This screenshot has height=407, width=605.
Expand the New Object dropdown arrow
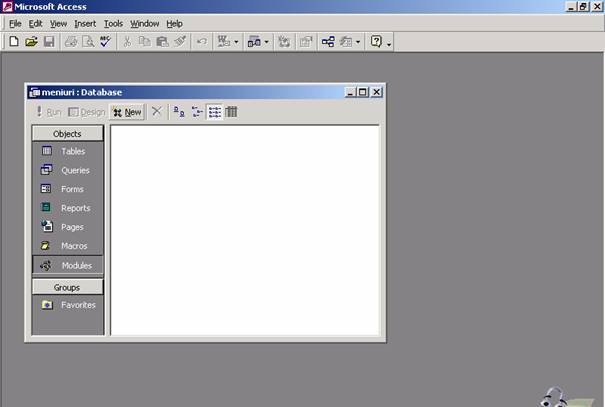[x=358, y=43]
